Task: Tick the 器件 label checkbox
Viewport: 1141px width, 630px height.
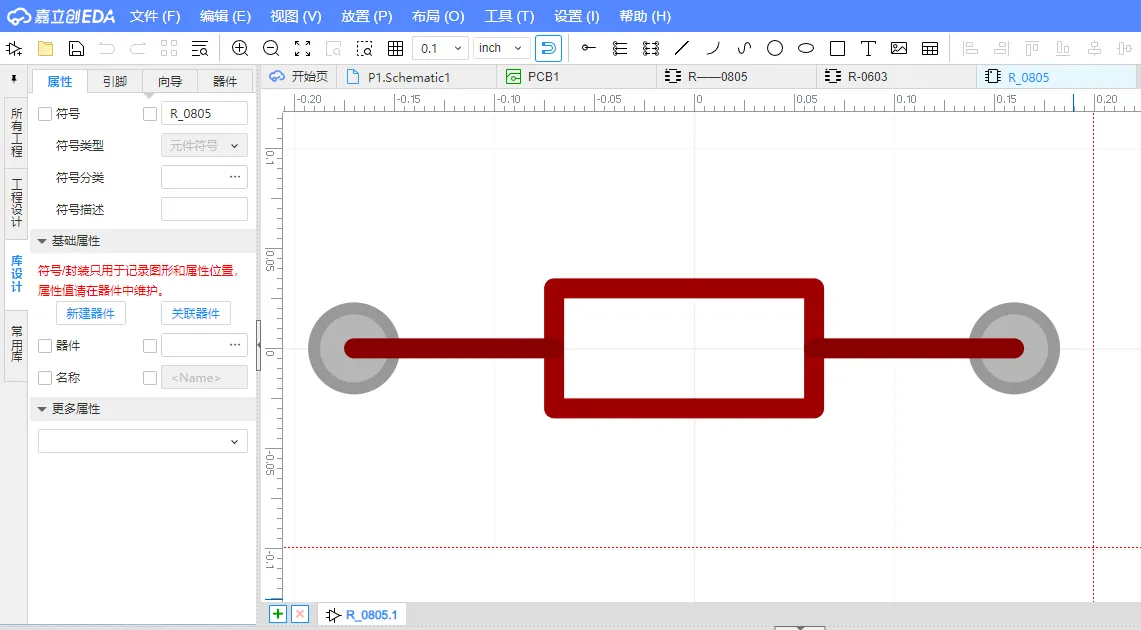Action: pos(45,346)
